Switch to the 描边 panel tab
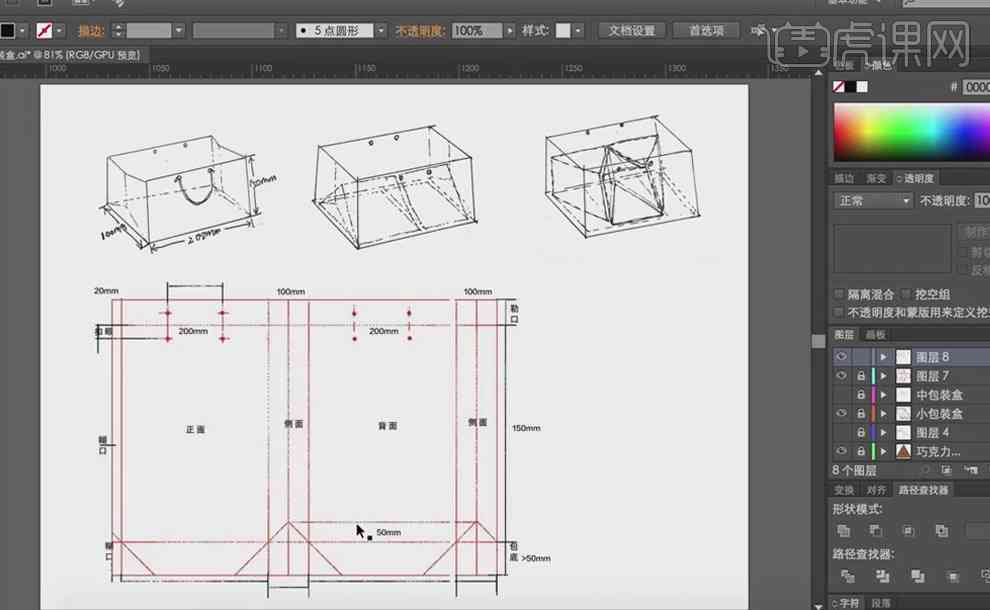This screenshot has width=990, height=610. tap(844, 179)
